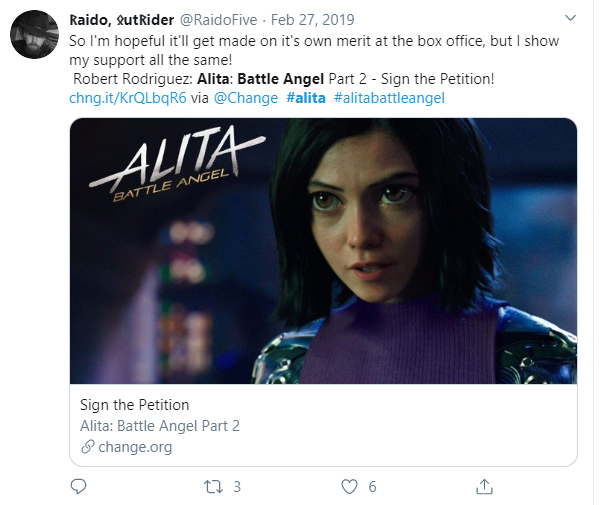The image size is (601, 505).
Task: Click 'Alita: Battle Angel Part 2' card description
Action: coord(160,426)
